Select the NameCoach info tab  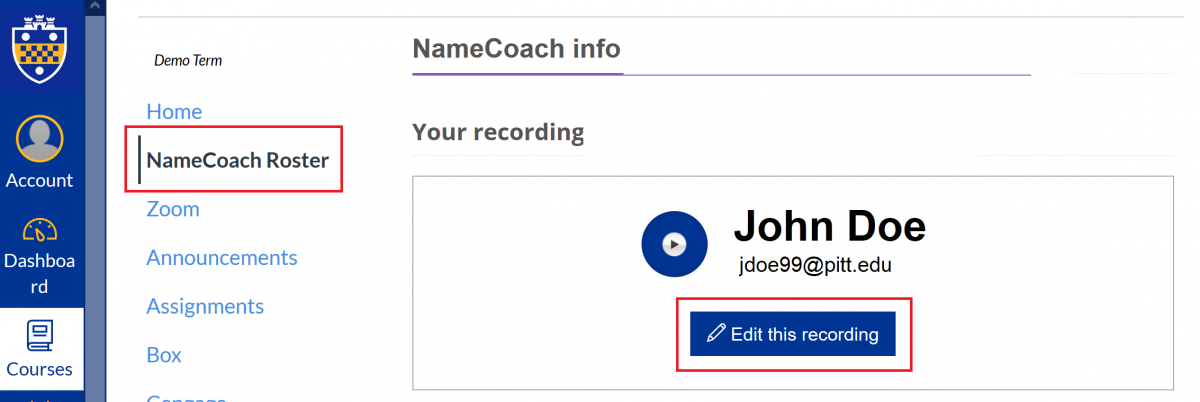pyautogui.click(x=517, y=49)
